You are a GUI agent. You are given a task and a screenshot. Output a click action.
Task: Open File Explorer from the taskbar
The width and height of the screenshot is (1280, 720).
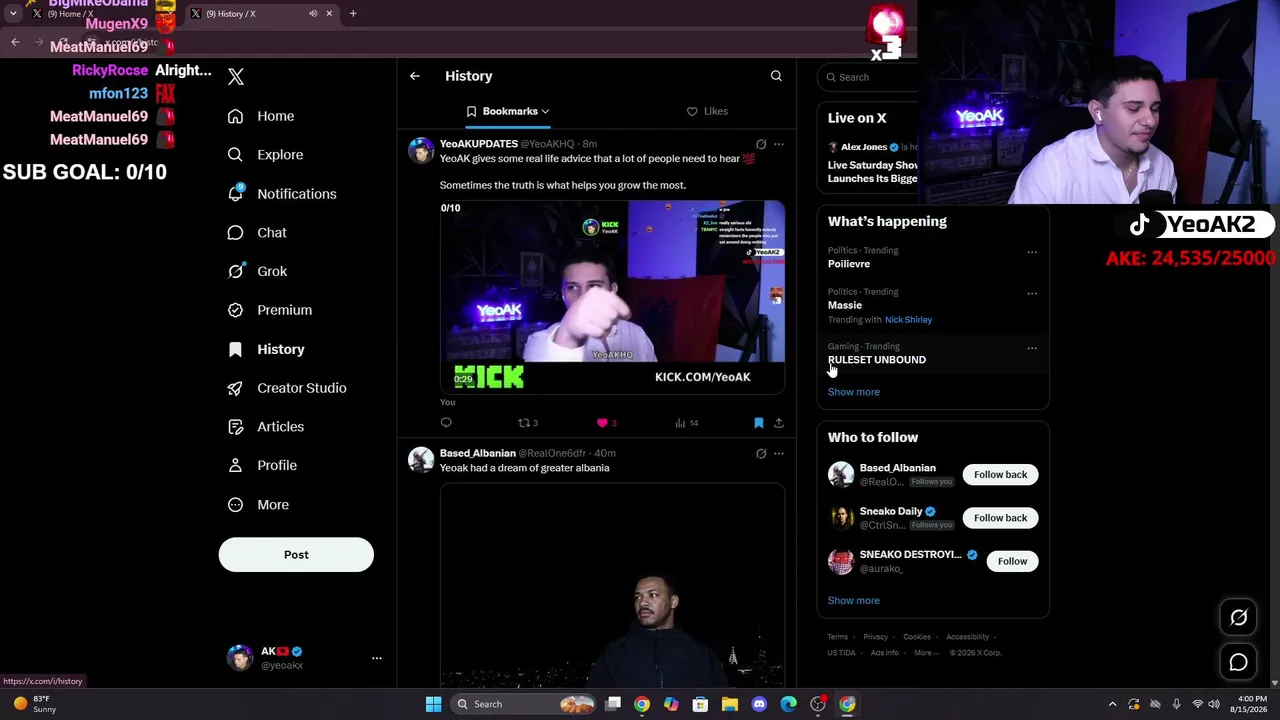730,704
